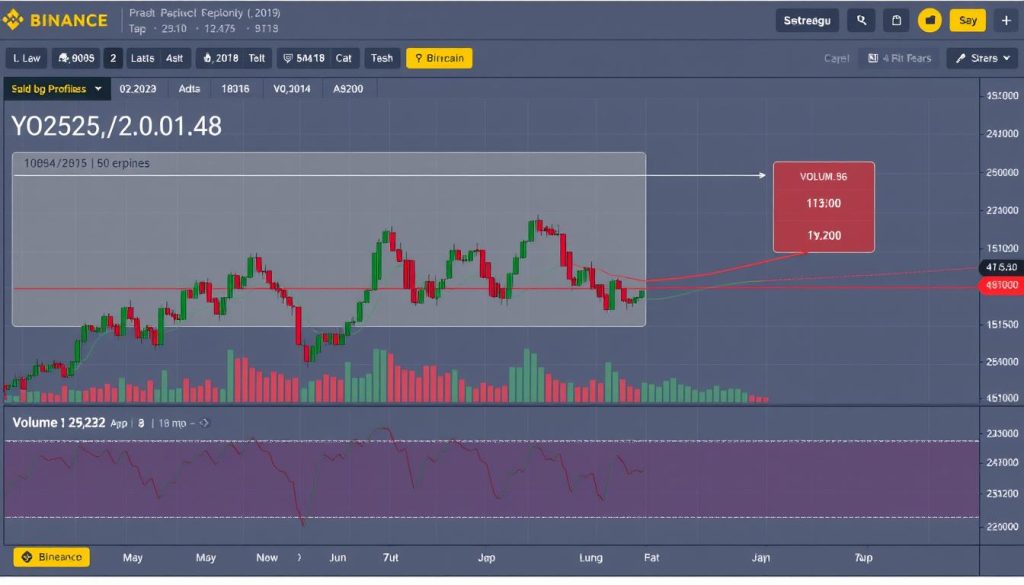Click the Binance logo
This screenshot has width=1024, height=585.
tap(55, 20)
